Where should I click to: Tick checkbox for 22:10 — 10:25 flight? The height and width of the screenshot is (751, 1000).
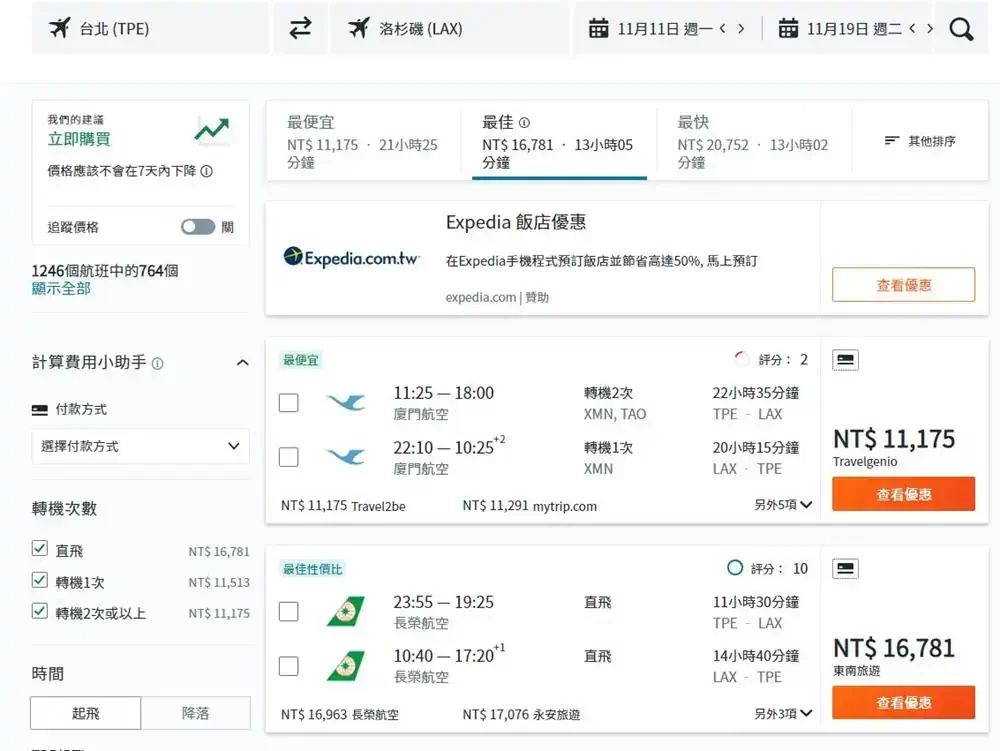pyautogui.click(x=289, y=457)
